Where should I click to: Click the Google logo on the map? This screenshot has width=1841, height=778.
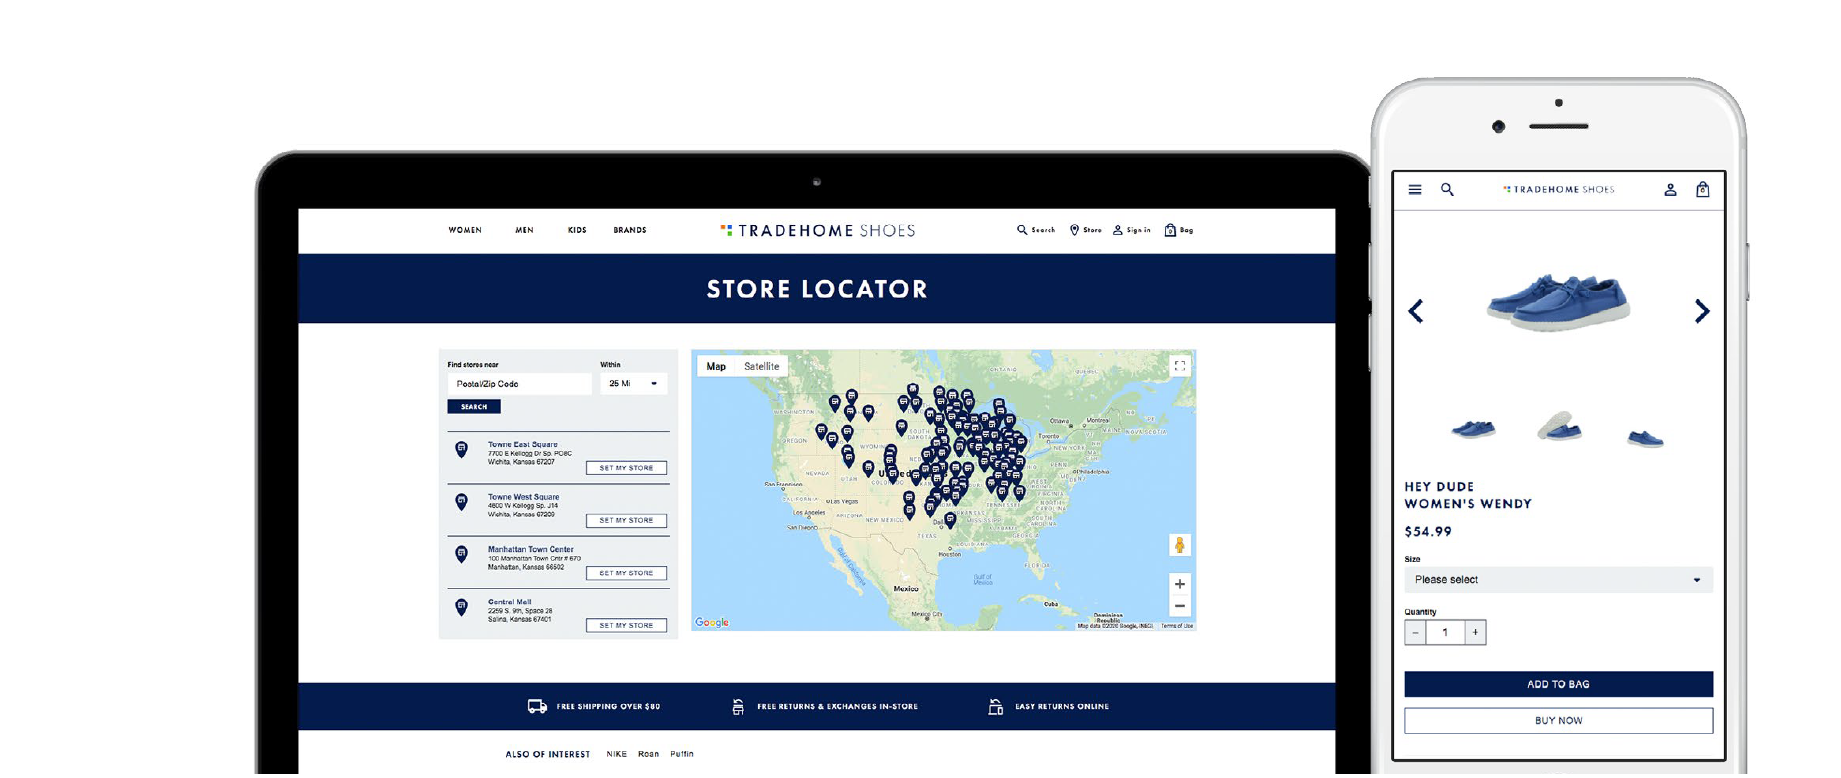click(x=712, y=622)
